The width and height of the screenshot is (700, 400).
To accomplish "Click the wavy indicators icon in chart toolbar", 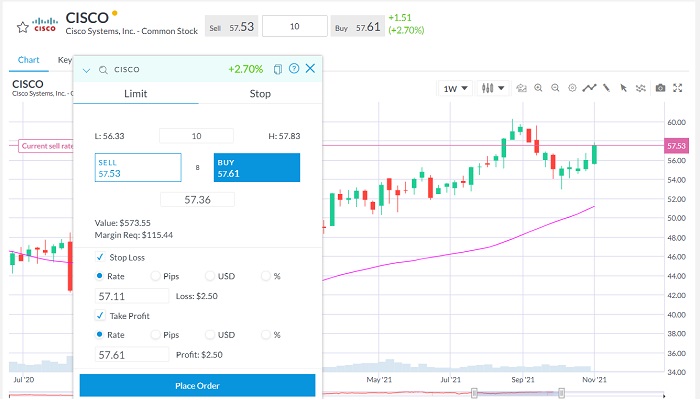I will click(641, 88).
